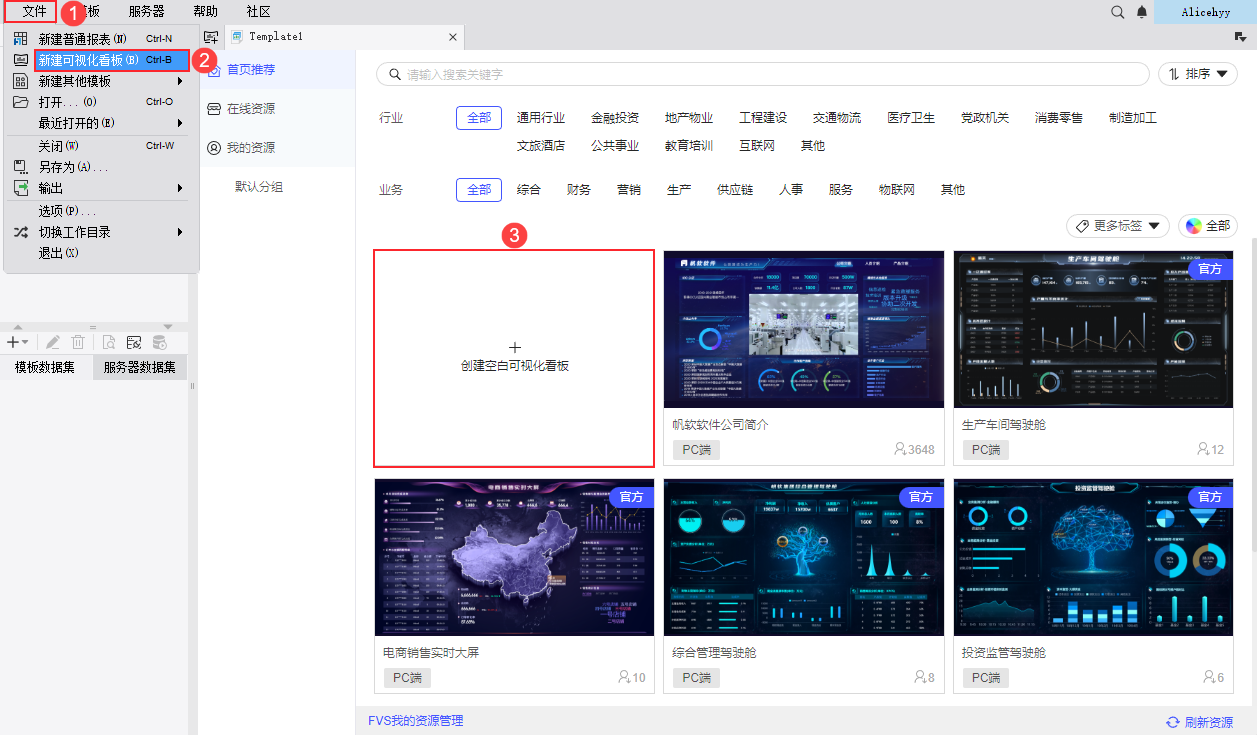Screen dimensions: 1257x735
Task: Open 综合管理驾驶舱 template thumbnail
Action: (804, 557)
